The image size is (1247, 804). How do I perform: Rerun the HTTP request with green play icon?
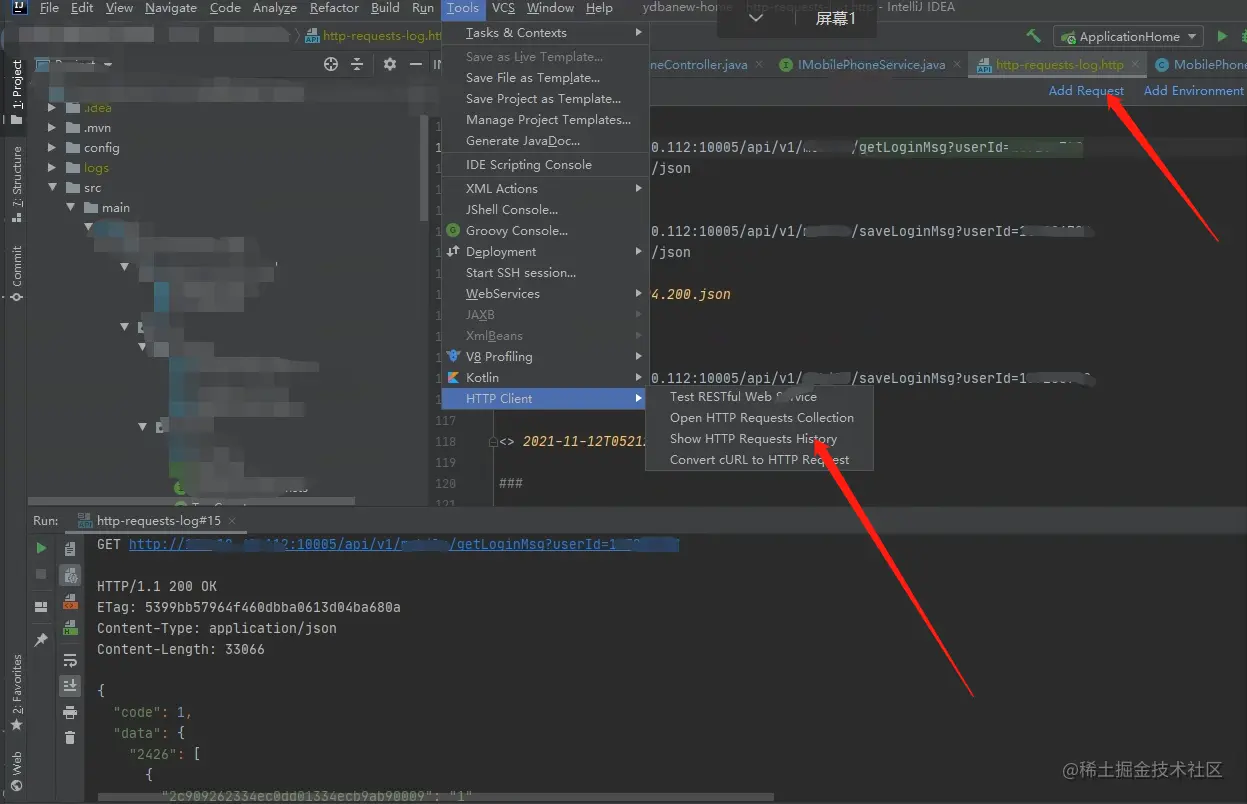(41, 548)
